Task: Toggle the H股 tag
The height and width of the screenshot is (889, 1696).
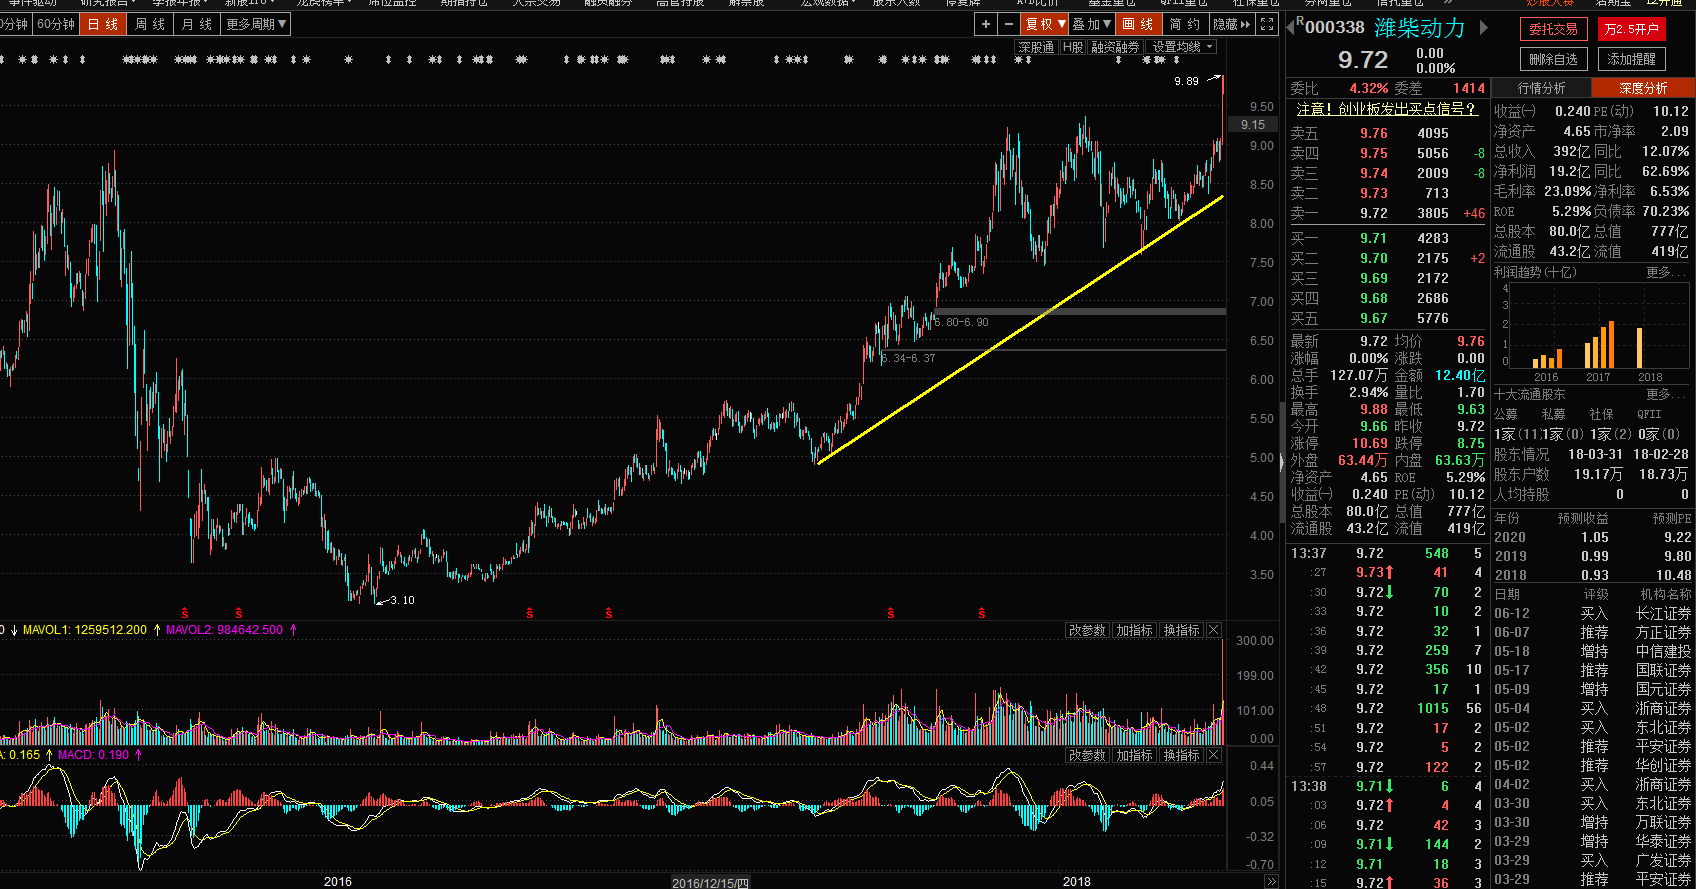Action: point(1073,47)
